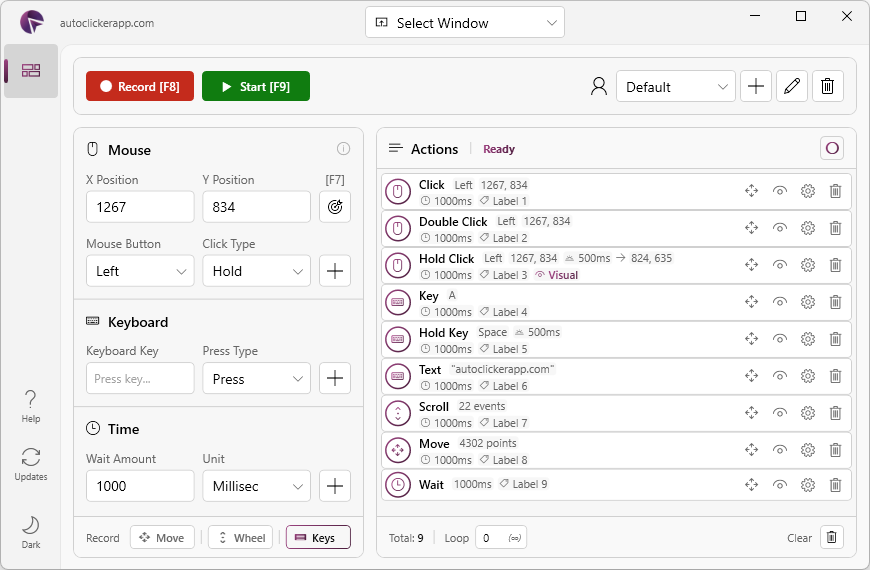
Task: Toggle visibility eye for Hold Key action
Action: coord(780,339)
